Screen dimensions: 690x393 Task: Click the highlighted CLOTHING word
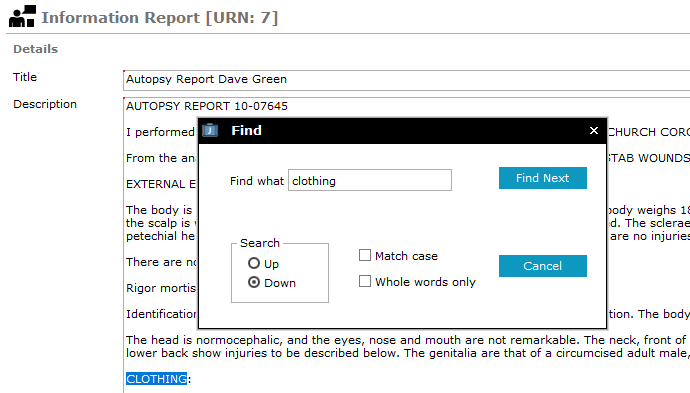(x=156, y=379)
